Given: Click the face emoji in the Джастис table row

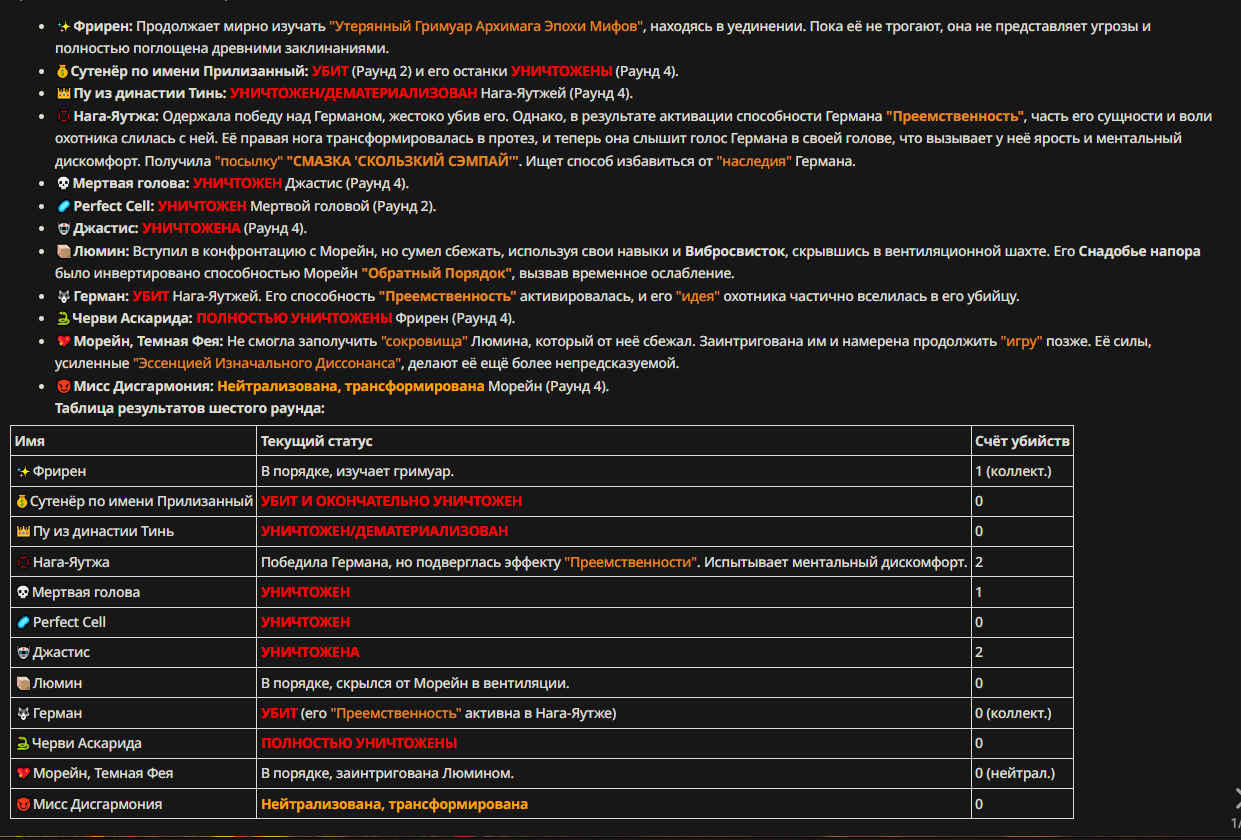Looking at the screenshot, I should coord(23,652).
